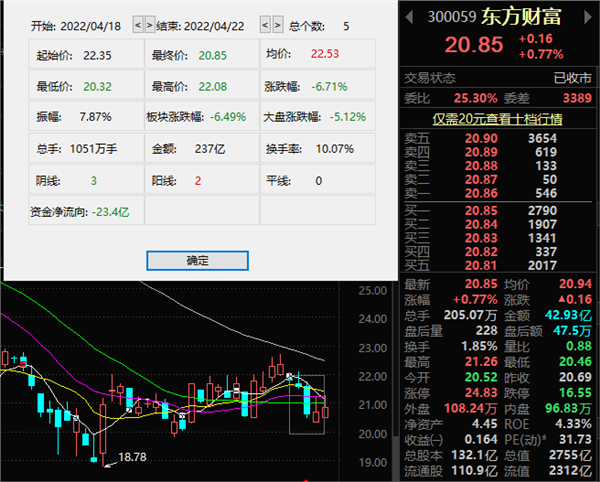Click the start date previous arrow
The height and width of the screenshot is (482, 600).
tap(138, 24)
